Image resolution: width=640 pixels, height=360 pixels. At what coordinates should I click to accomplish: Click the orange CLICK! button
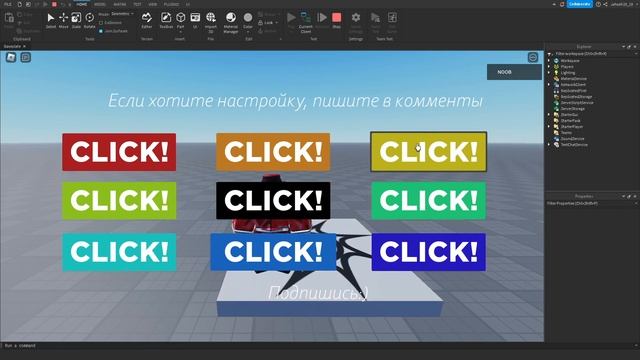pyautogui.click(x=273, y=152)
